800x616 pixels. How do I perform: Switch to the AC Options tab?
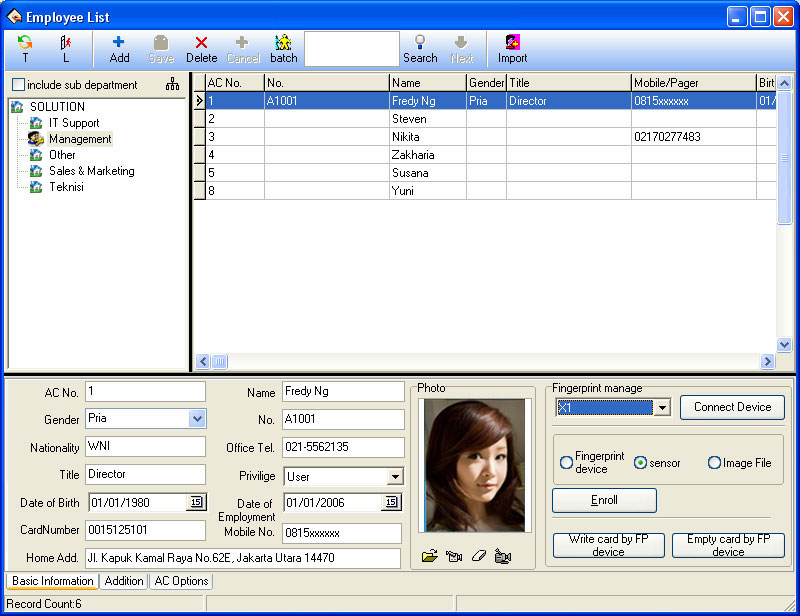[181, 581]
